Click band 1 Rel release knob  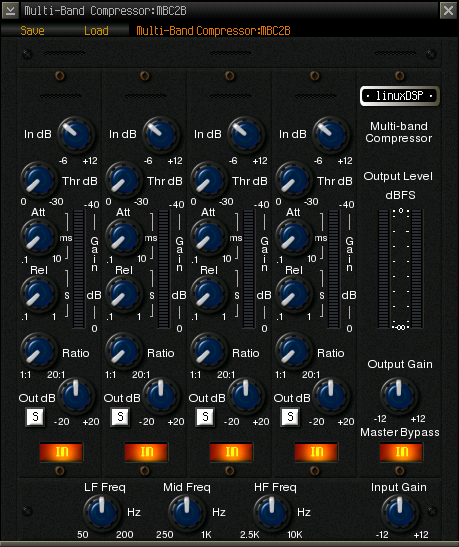point(39,294)
